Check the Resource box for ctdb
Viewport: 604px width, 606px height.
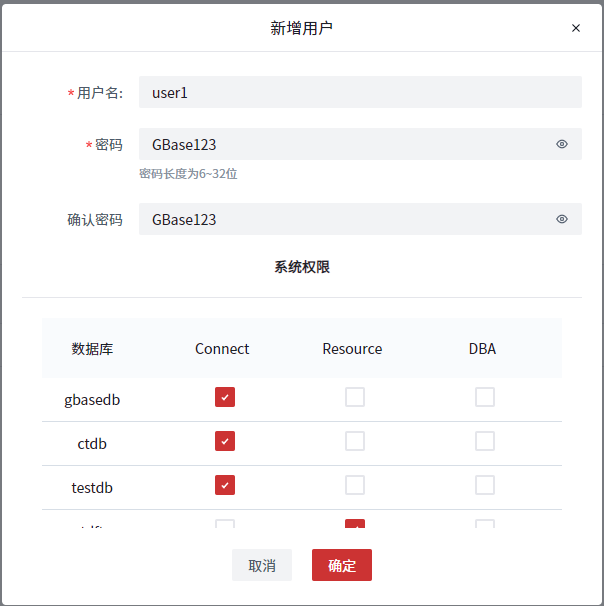pos(355,441)
